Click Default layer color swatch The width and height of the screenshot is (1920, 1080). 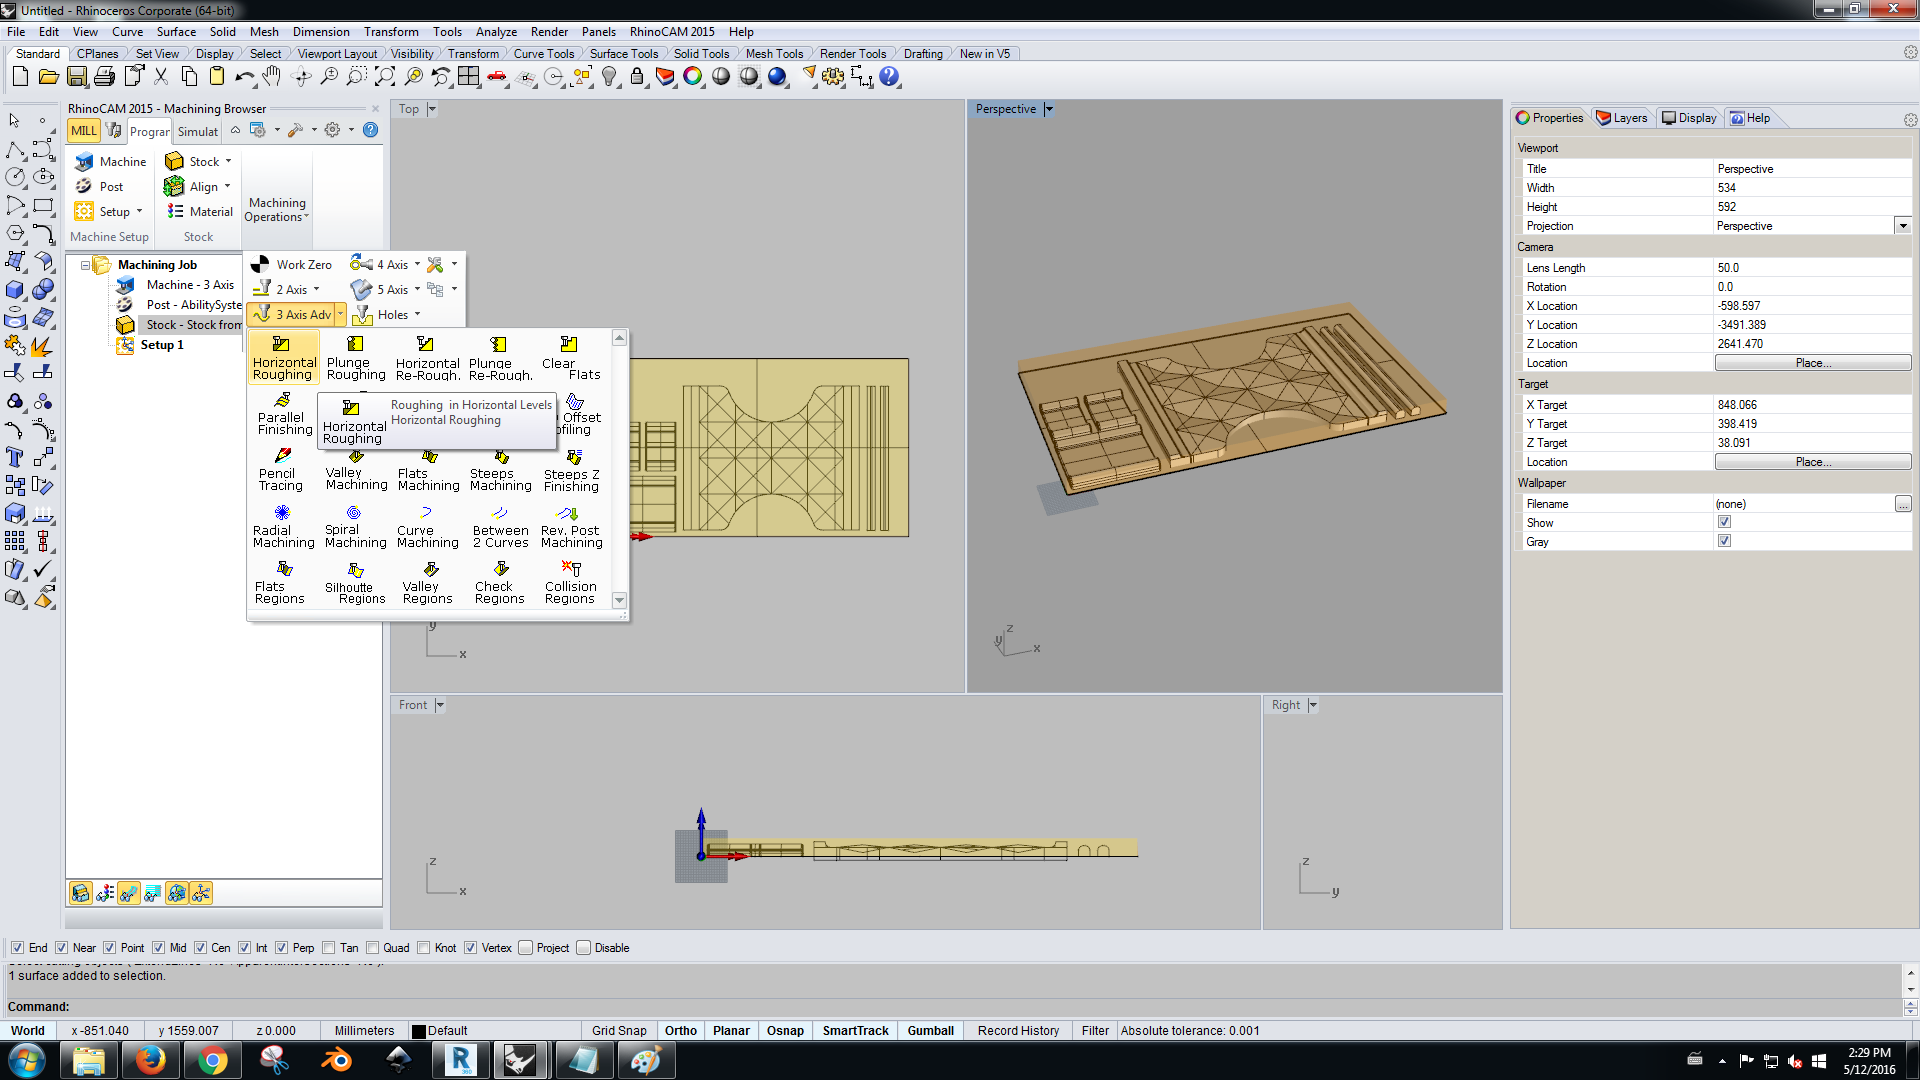coord(419,1031)
